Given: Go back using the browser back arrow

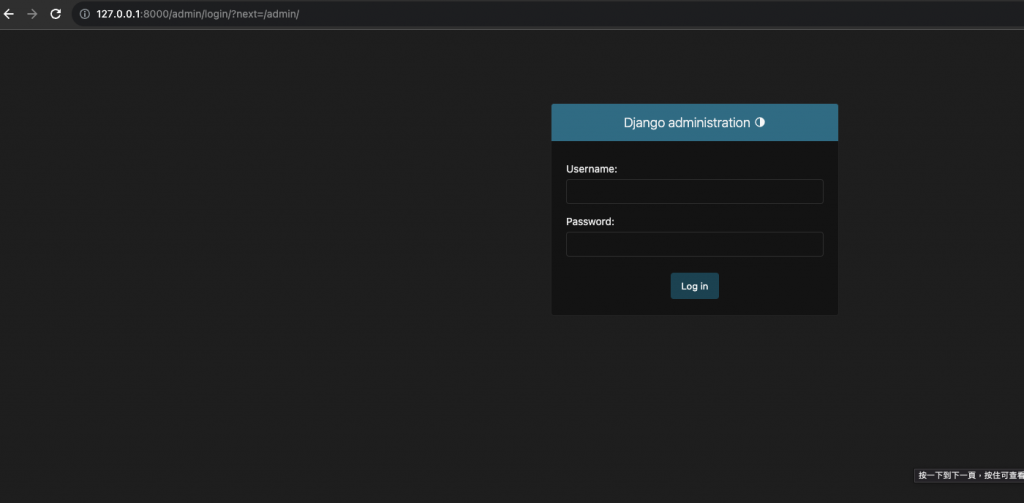Looking at the screenshot, I should point(8,14).
